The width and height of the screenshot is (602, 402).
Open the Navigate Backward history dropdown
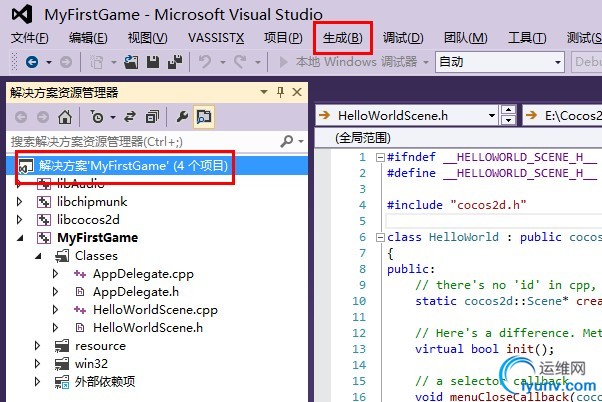(x=49, y=62)
